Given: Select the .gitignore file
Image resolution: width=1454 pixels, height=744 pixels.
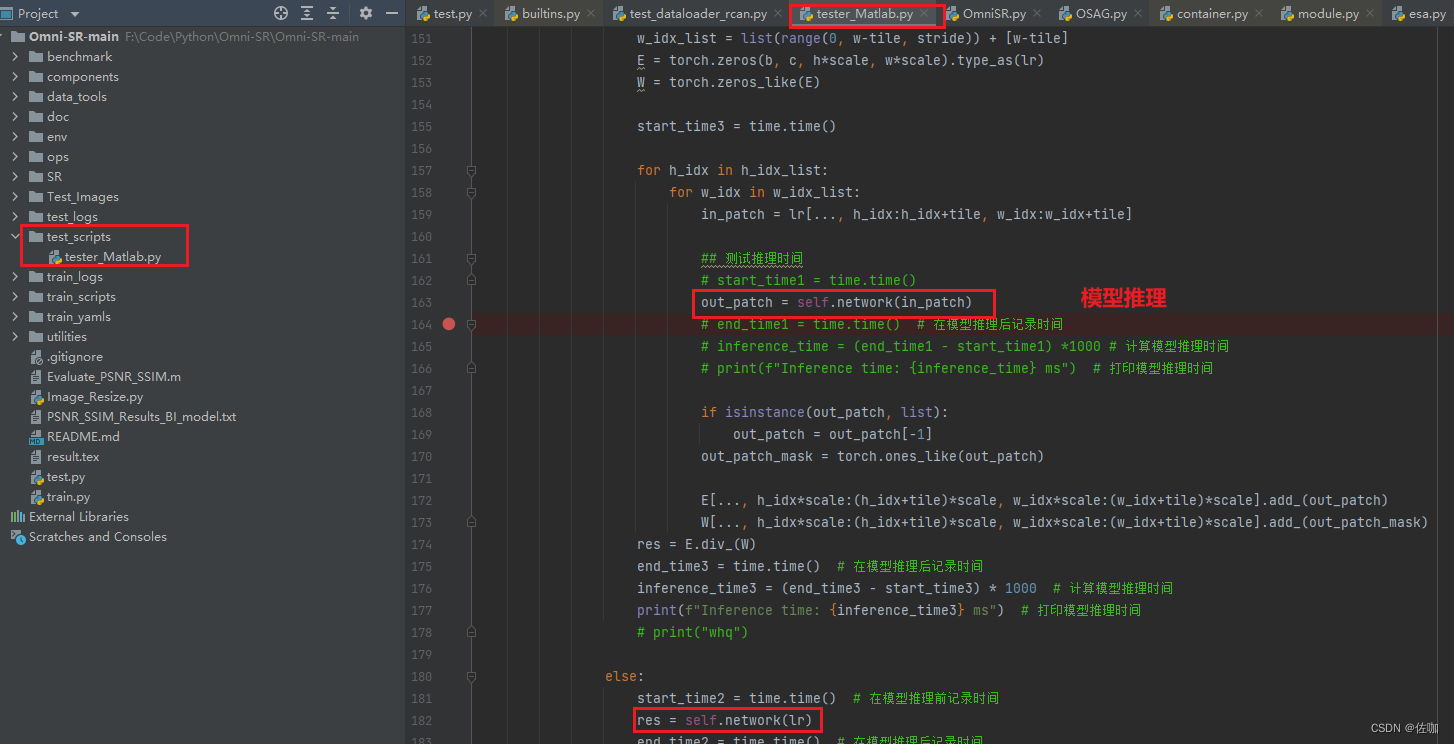Looking at the screenshot, I should coord(66,357).
